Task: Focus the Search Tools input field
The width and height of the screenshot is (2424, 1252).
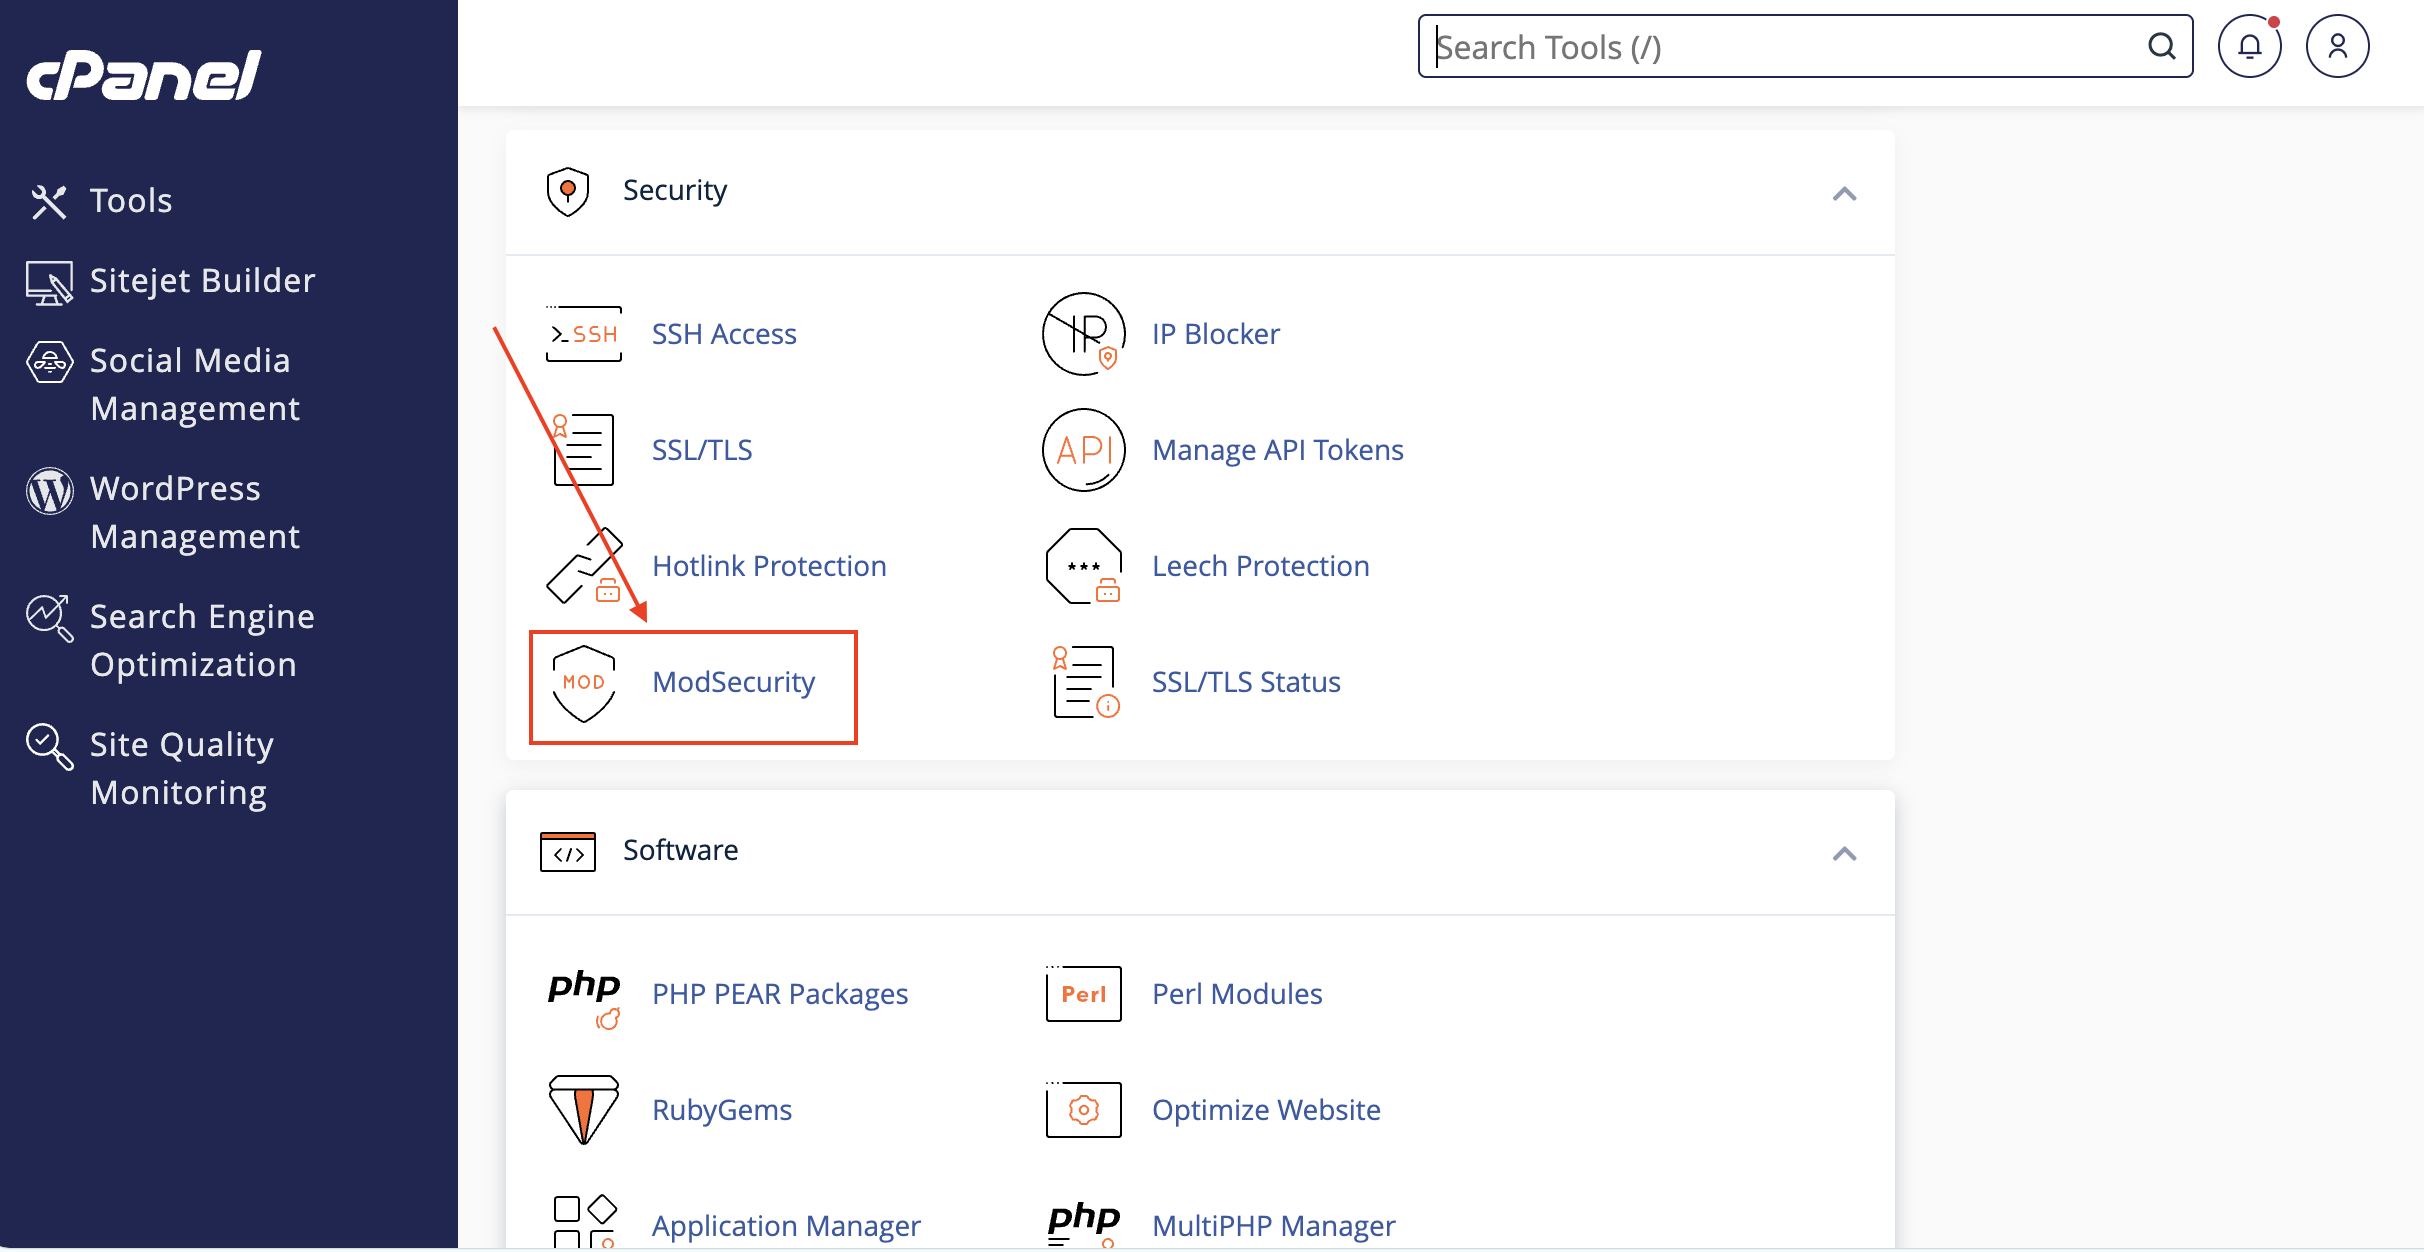Action: (1780, 47)
